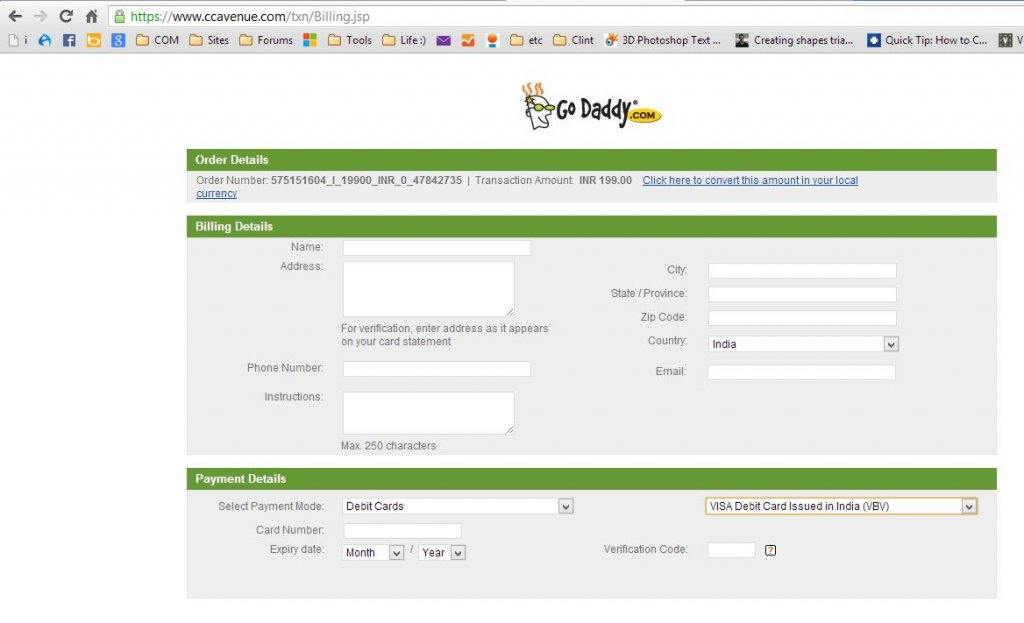Click the 'Max. 250 characters' hint text
Image resolution: width=1024 pixels, height=623 pixels.
pos(389,446)
